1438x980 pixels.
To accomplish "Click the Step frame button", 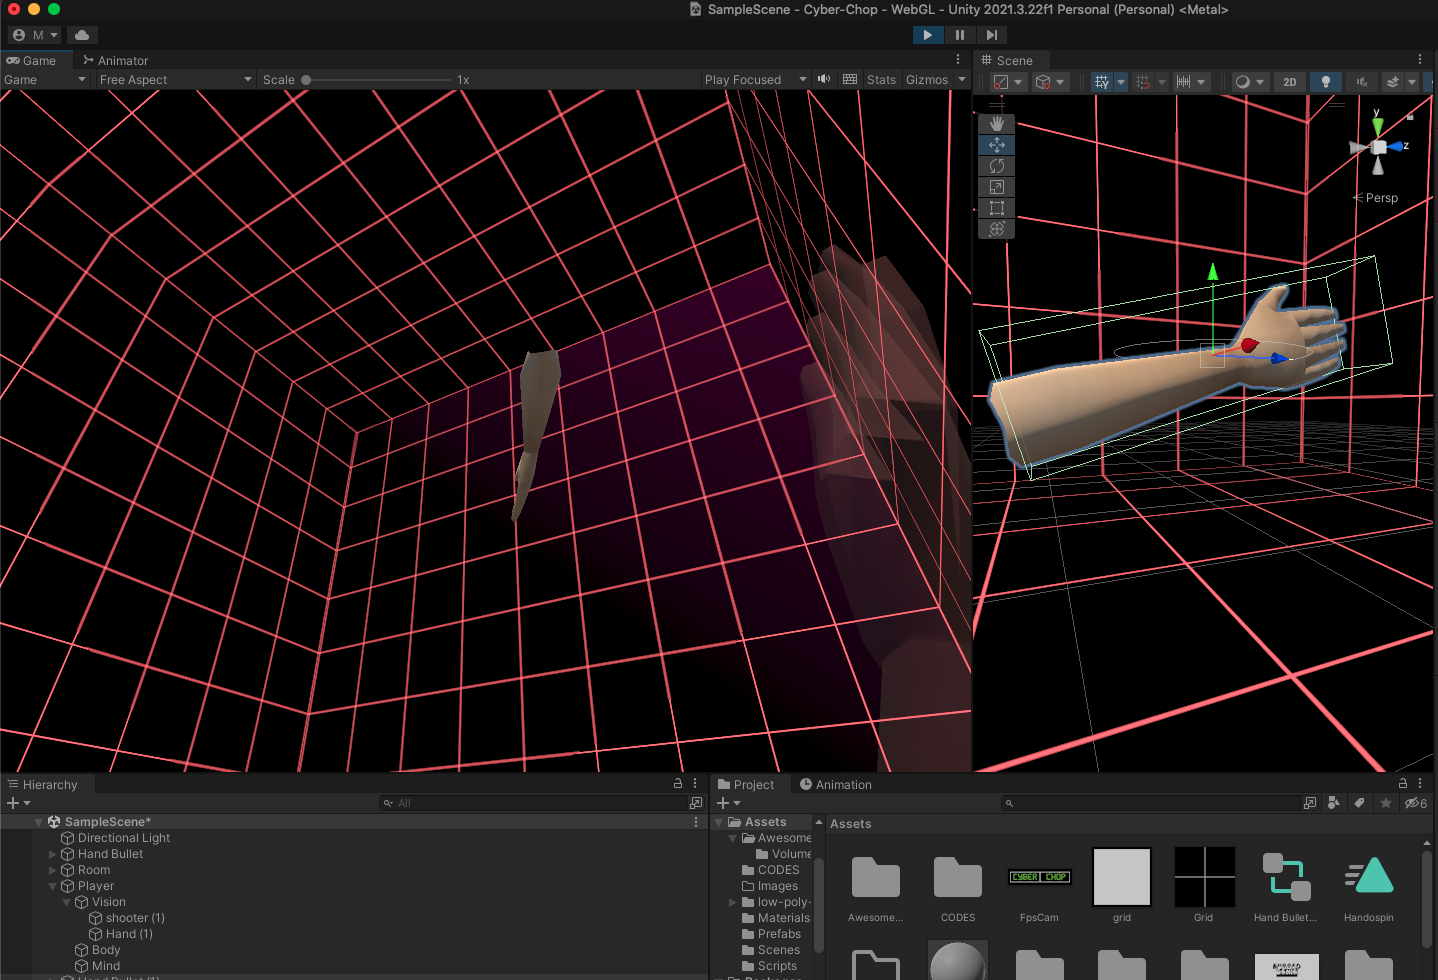I will 991,35.
